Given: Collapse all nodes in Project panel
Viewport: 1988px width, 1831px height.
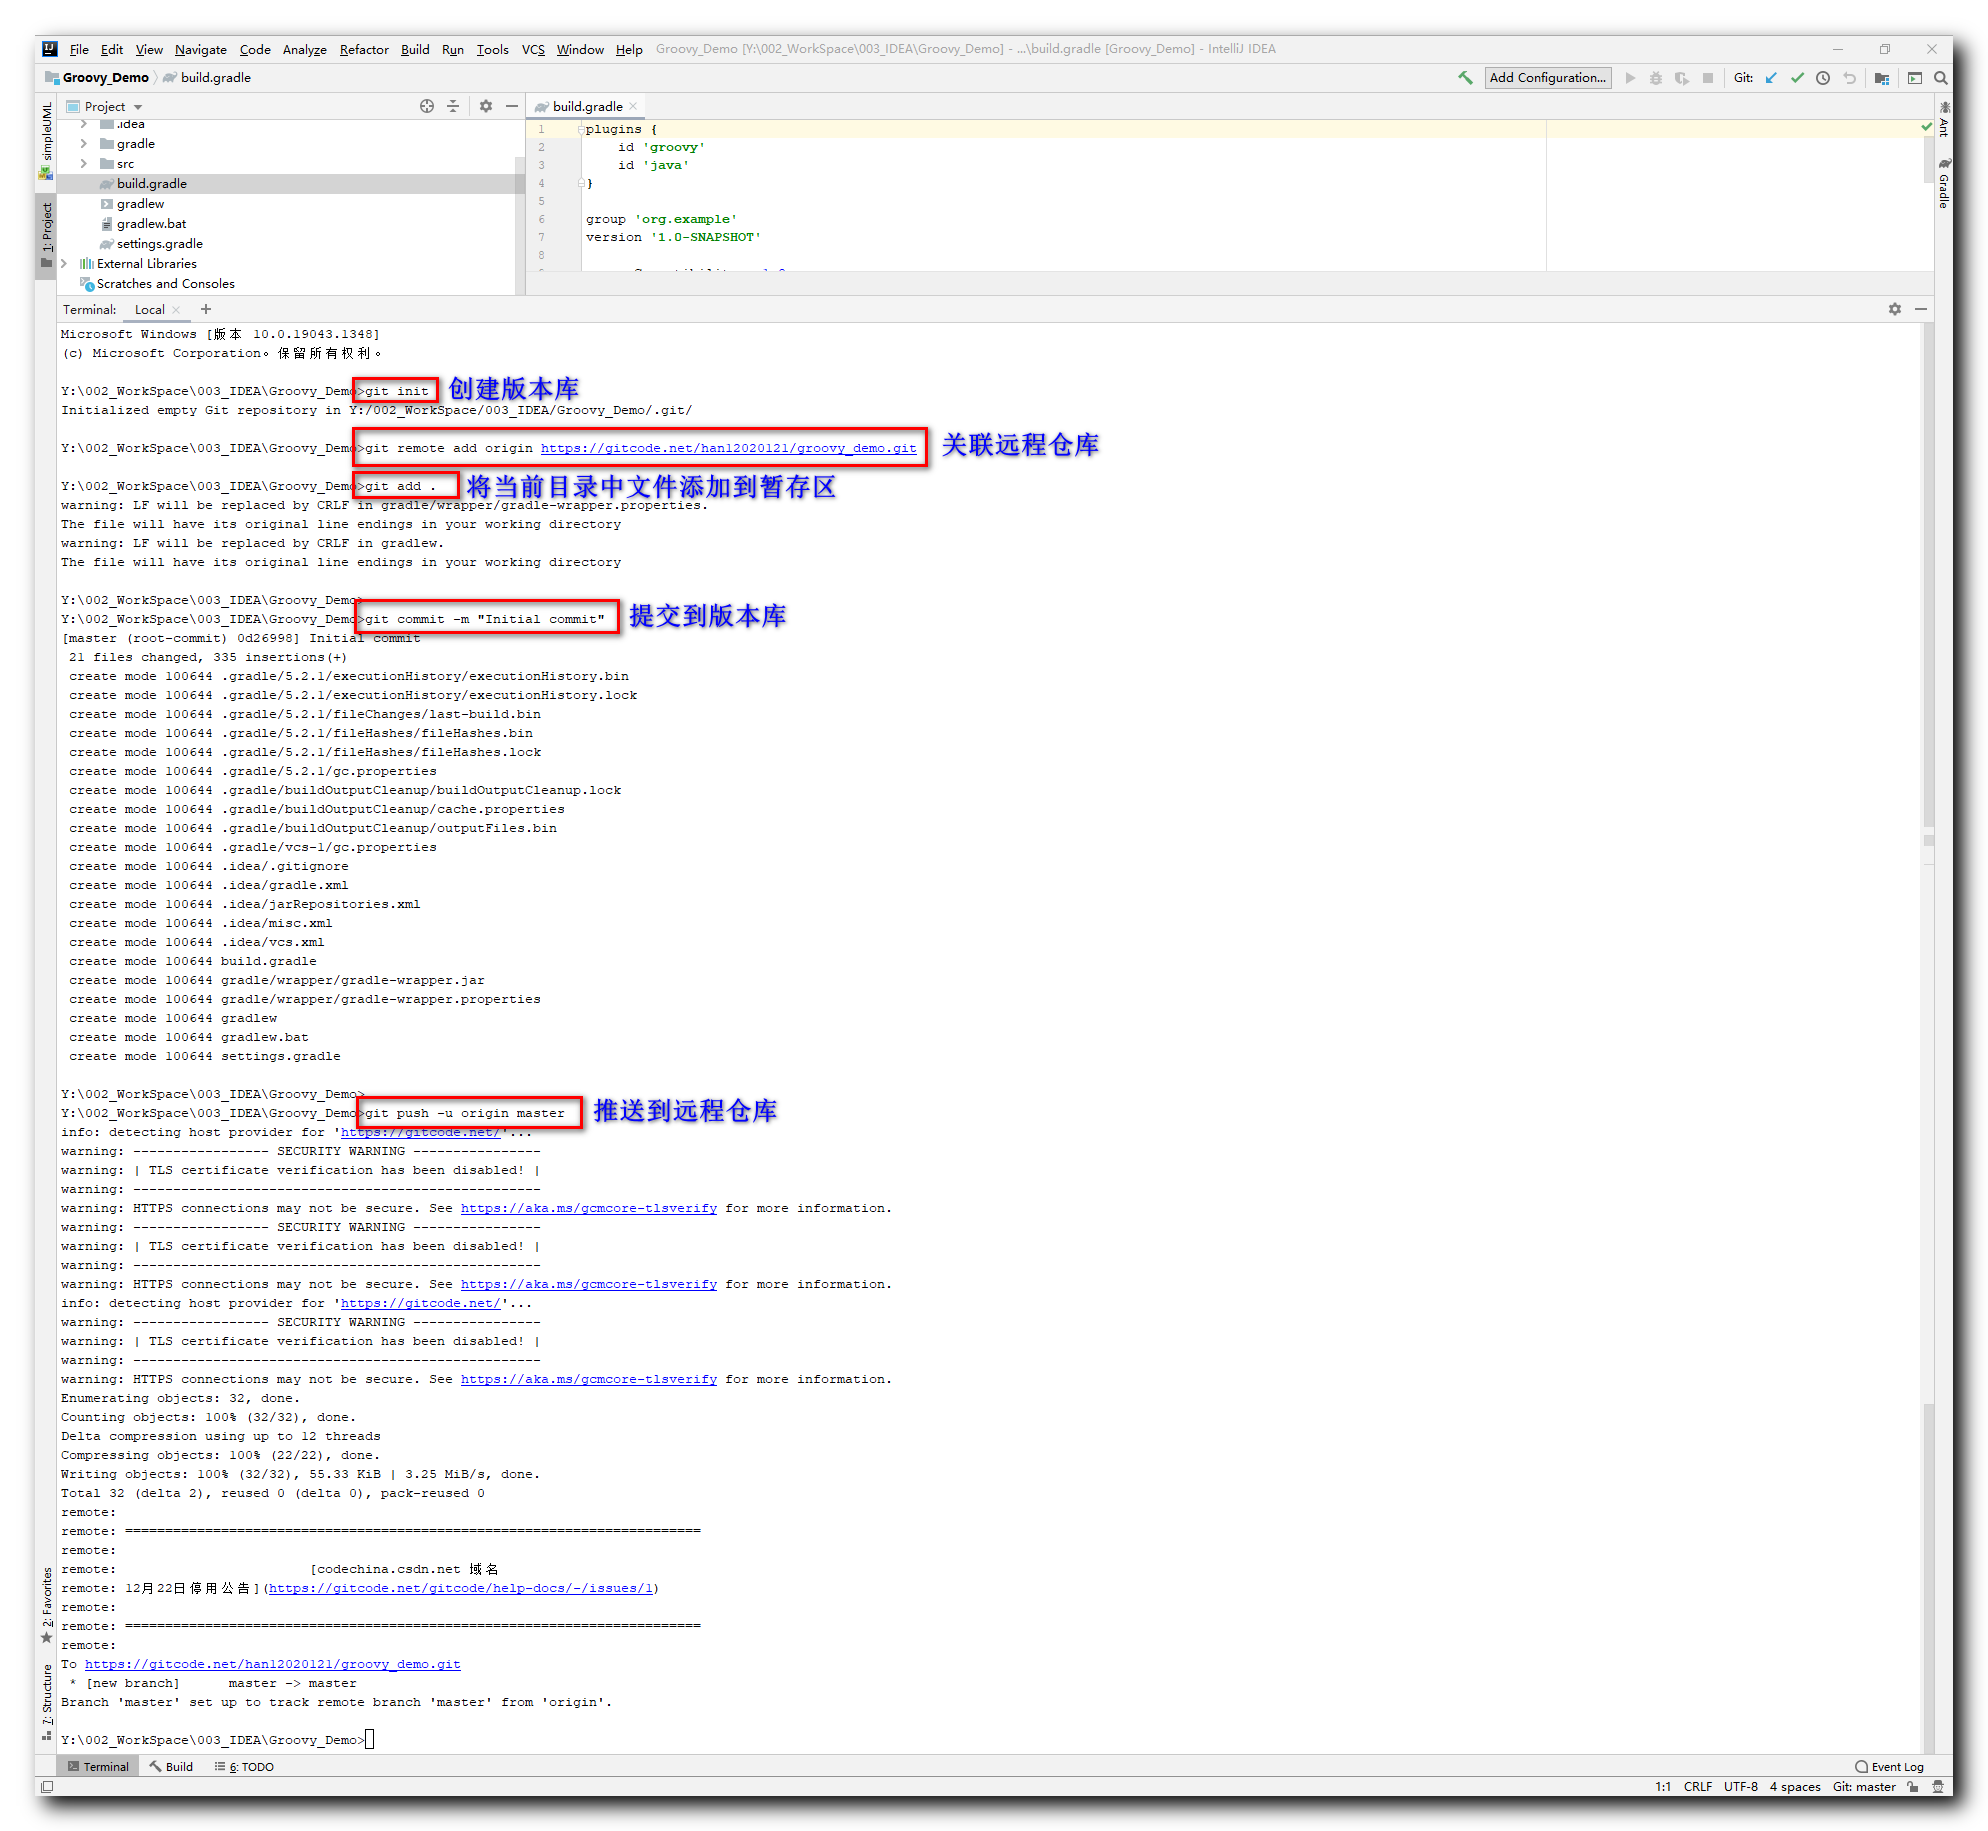Looking at the screenshot, I should click(453, 106).
